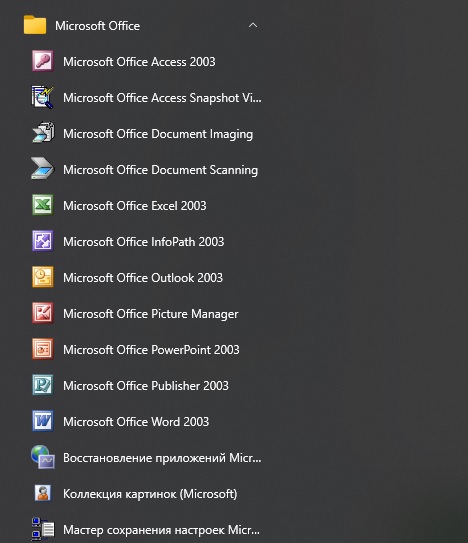Click the red Picture Manager icon
The width and height of the screenshot is (468, 543).
point(43,313)
